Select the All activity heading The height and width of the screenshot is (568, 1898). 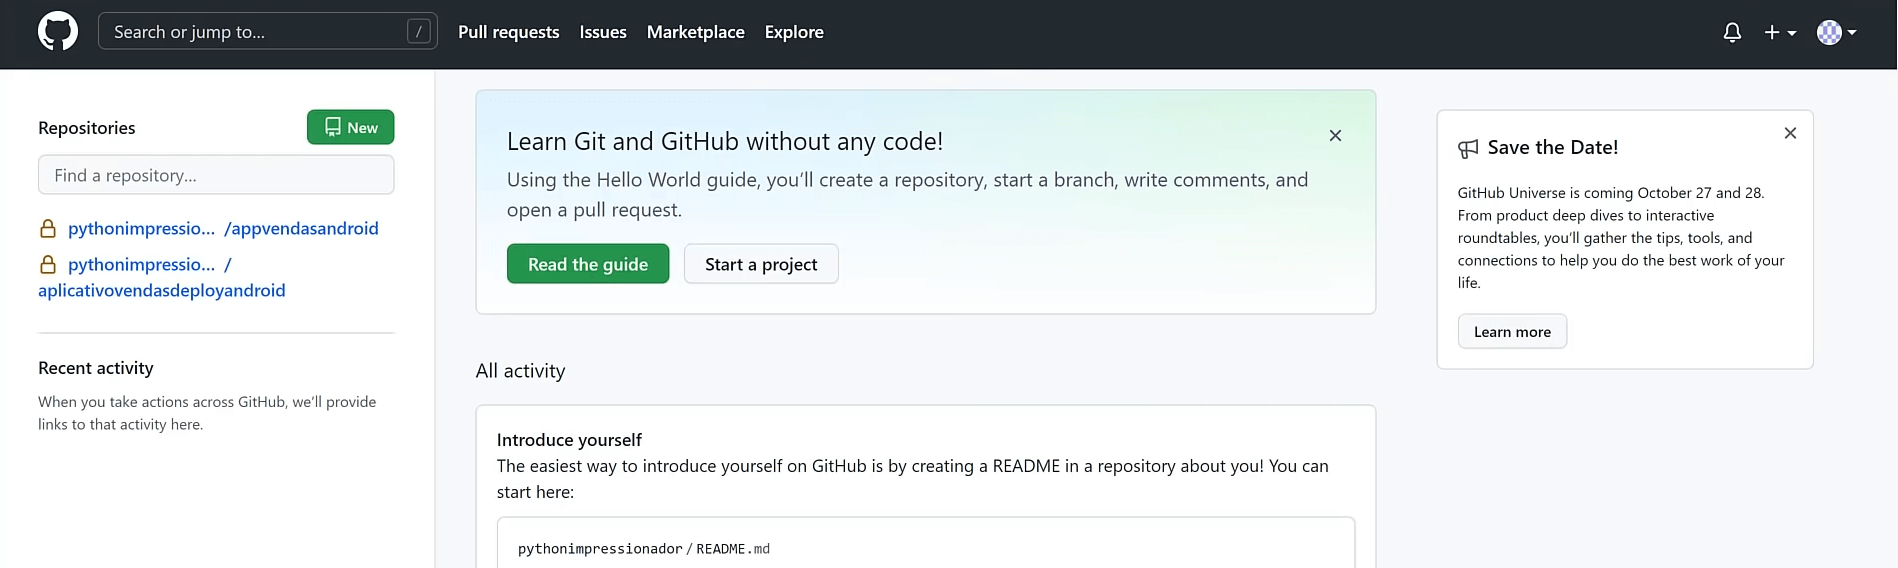tap(520, 371)
